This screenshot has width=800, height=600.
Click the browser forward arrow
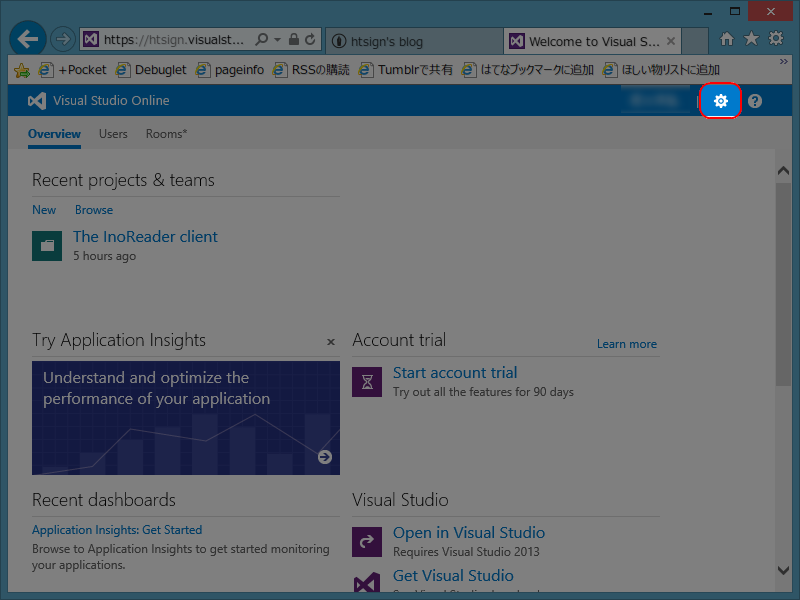point(63,39)
